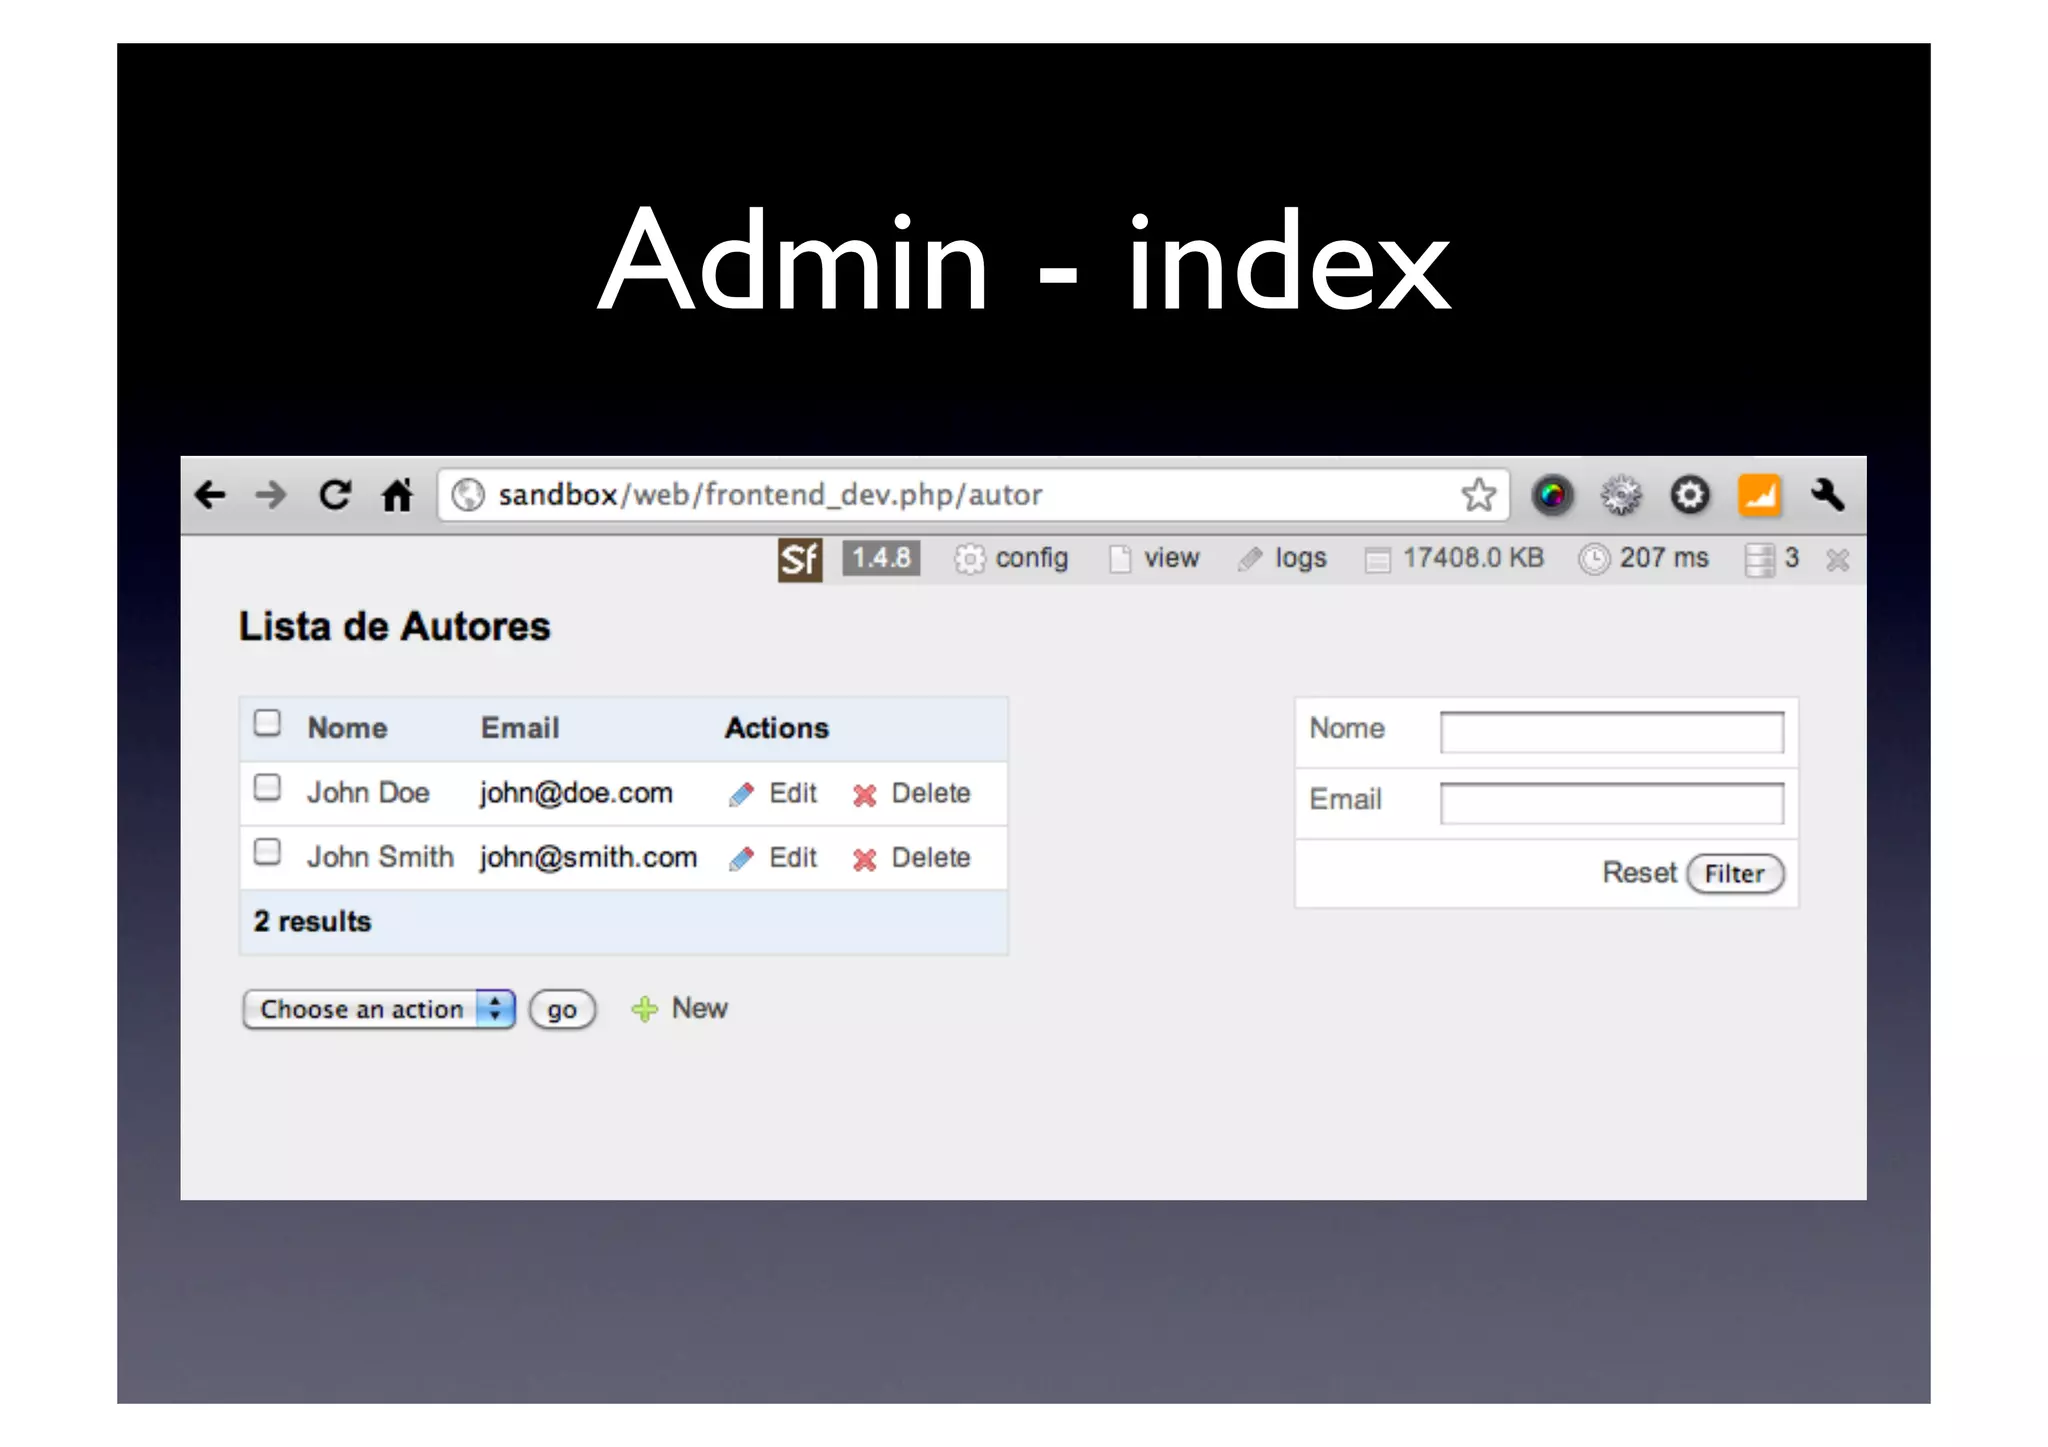Click the globe site info icon
Viewport: 2048px width, 1447px height.
click(468, 494)
